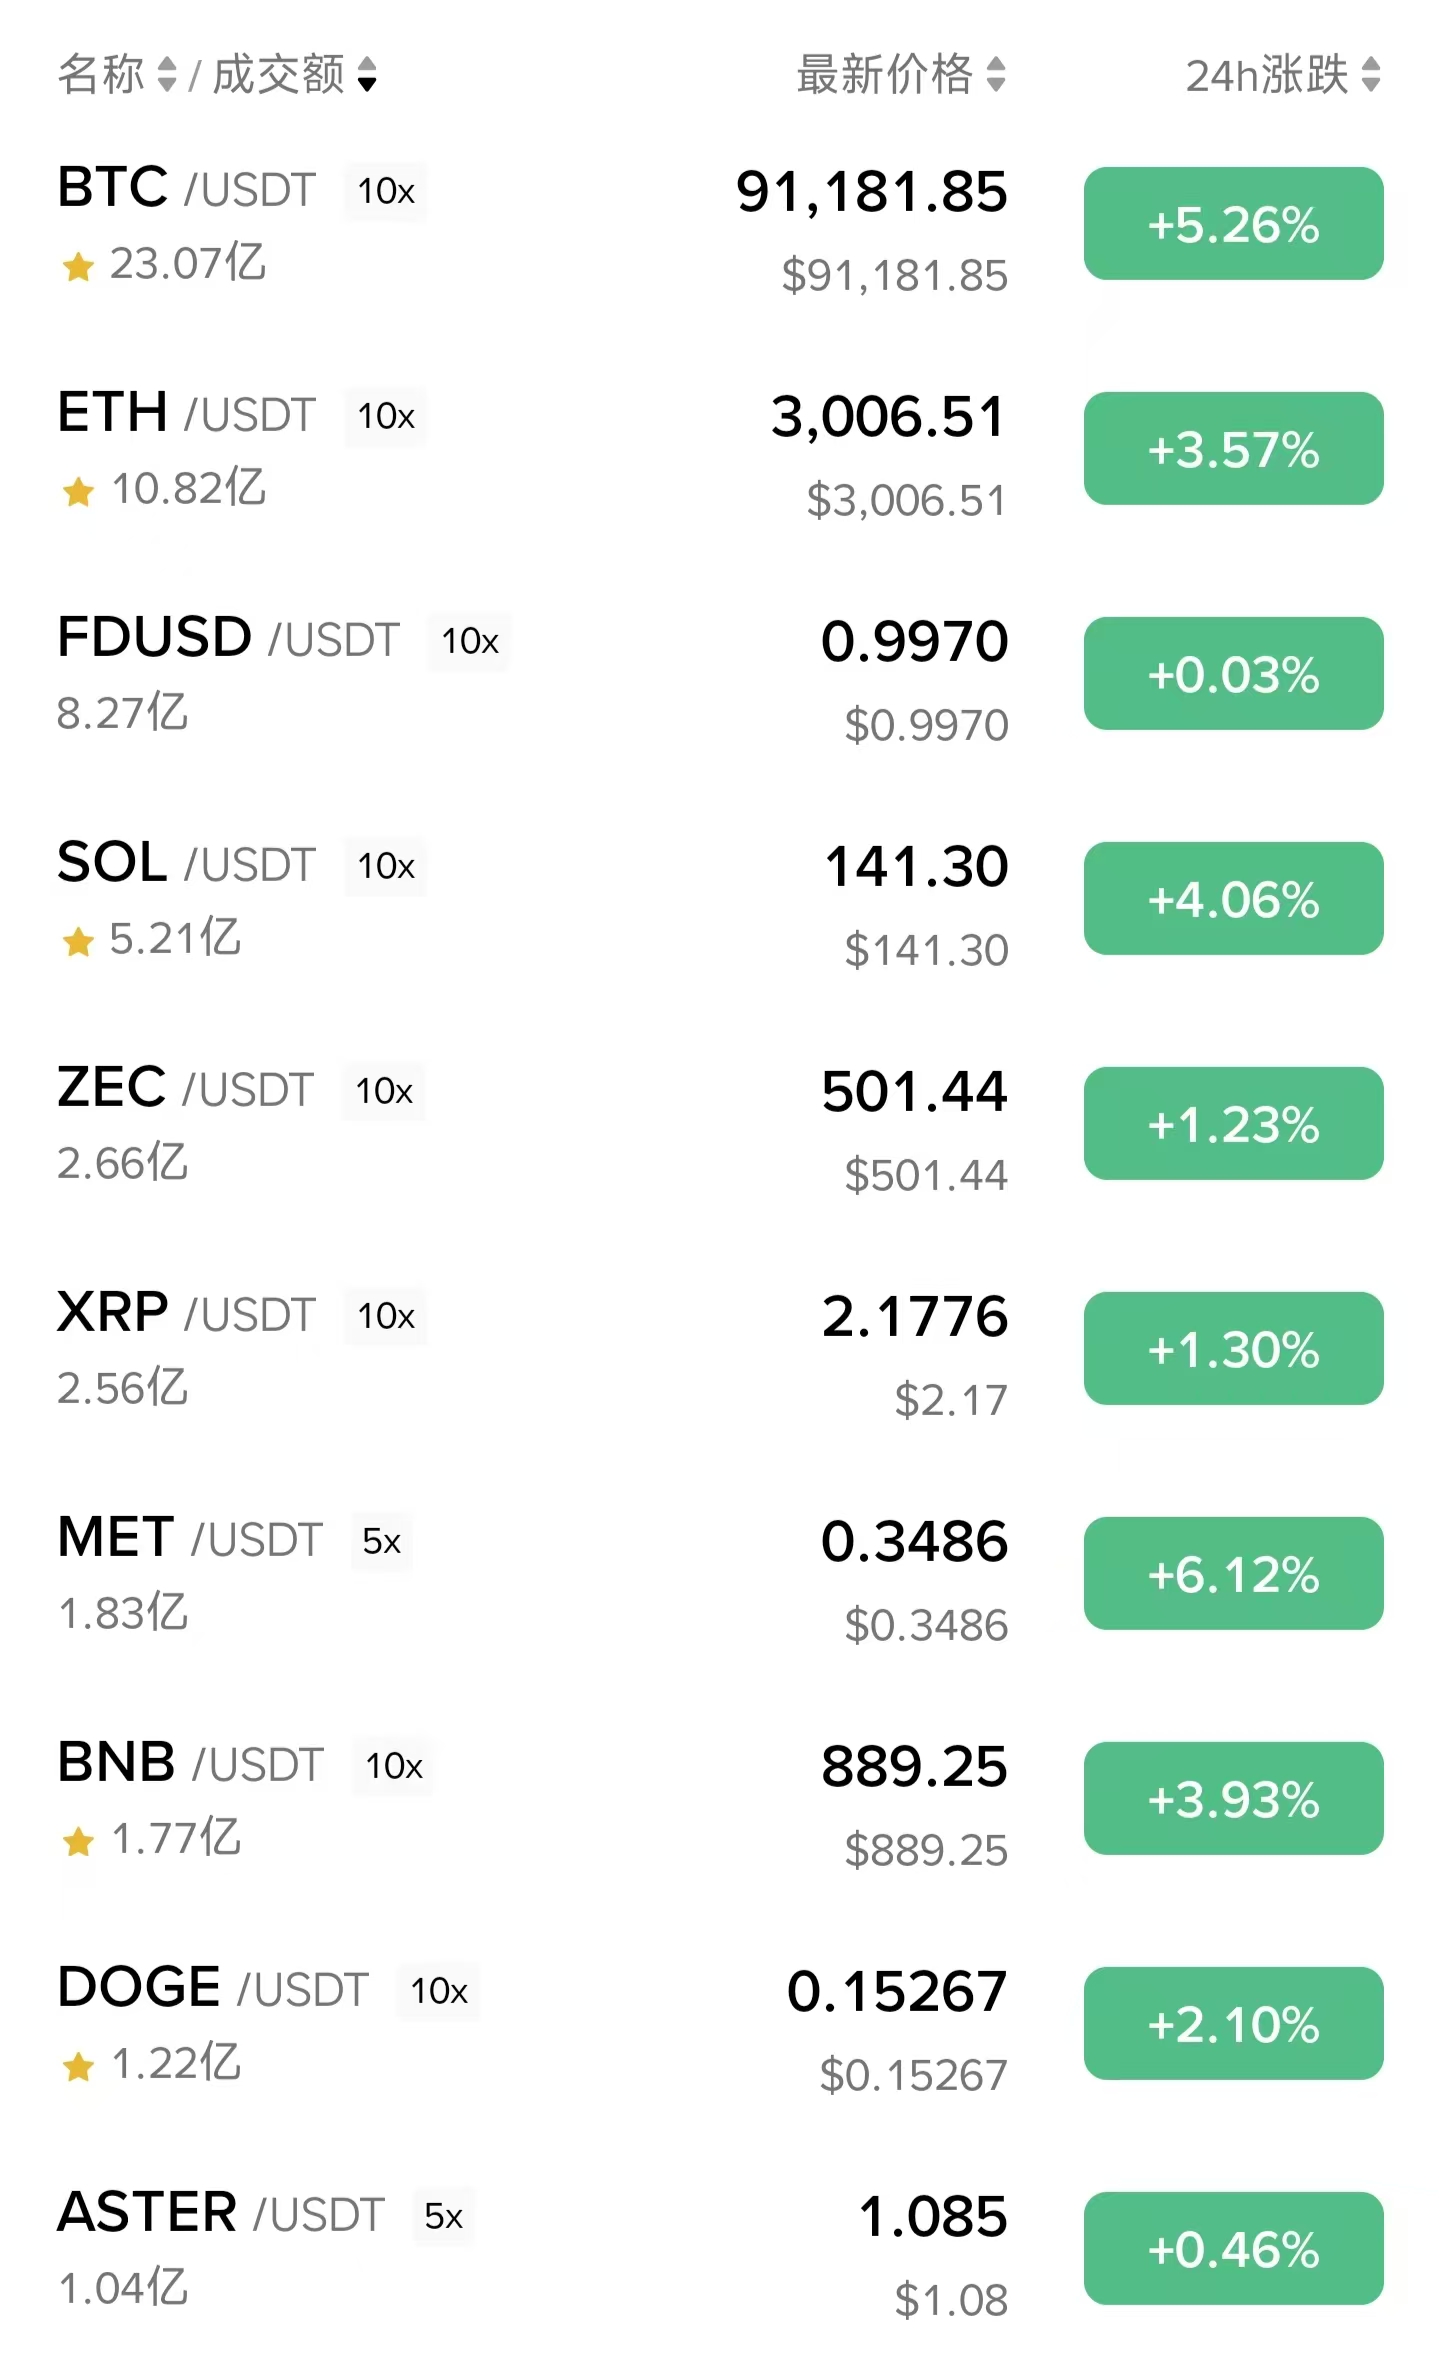
Task: Select the DOGE price 0.15267
Action: click(x=896, y=1991)
